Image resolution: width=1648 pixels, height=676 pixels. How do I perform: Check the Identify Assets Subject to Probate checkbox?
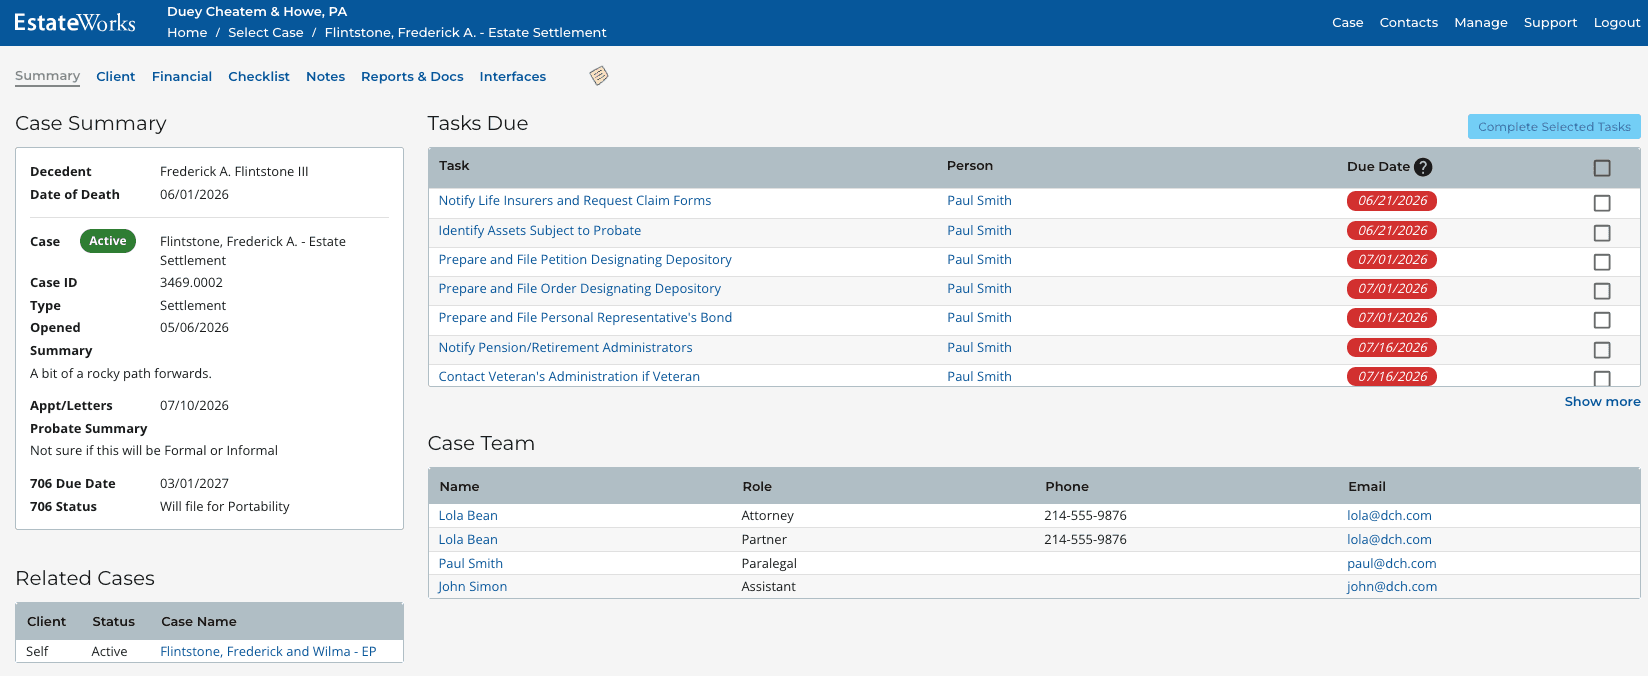pos(1602,233)
